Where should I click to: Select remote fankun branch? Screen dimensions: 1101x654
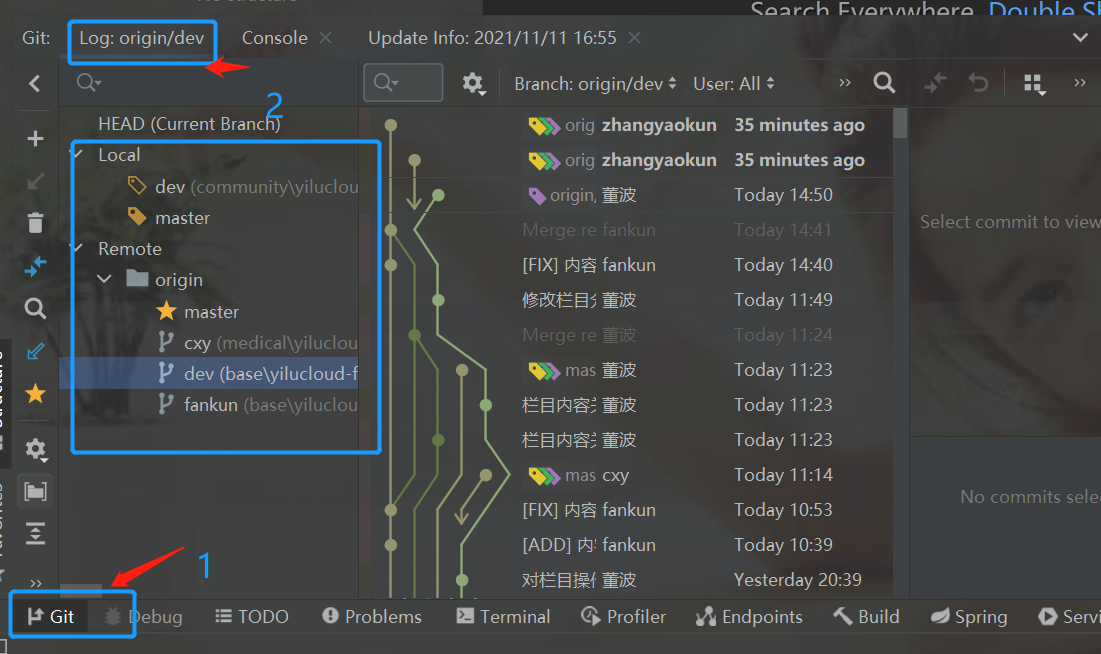257,405
